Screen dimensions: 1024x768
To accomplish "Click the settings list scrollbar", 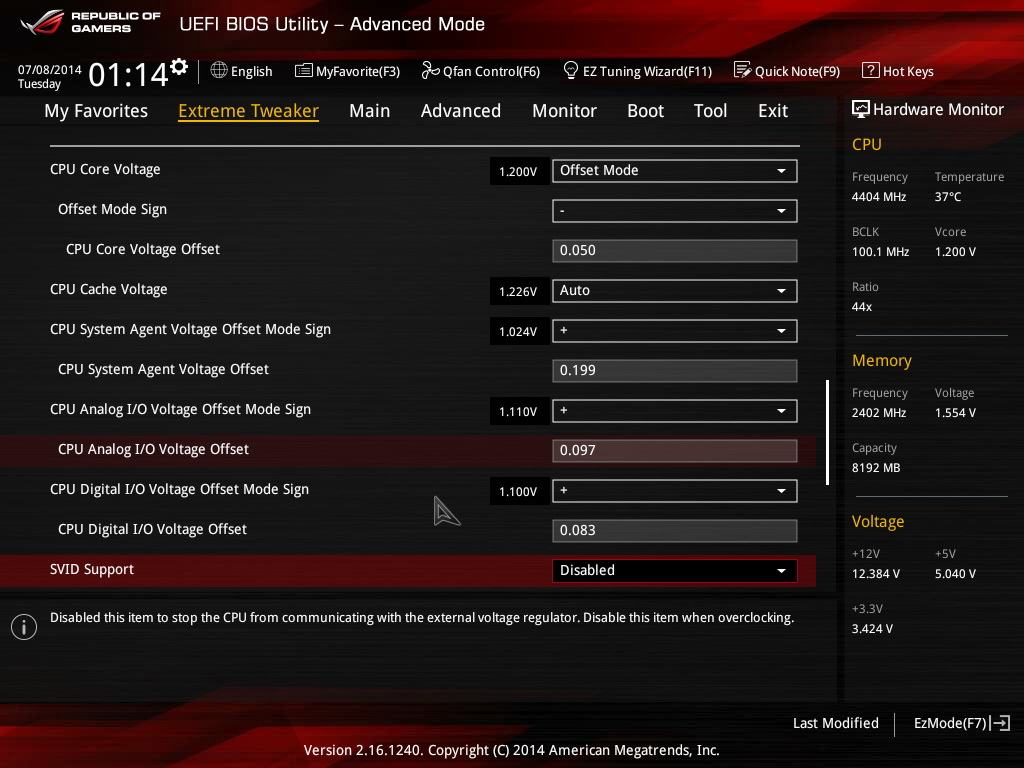I will (827, 432).
